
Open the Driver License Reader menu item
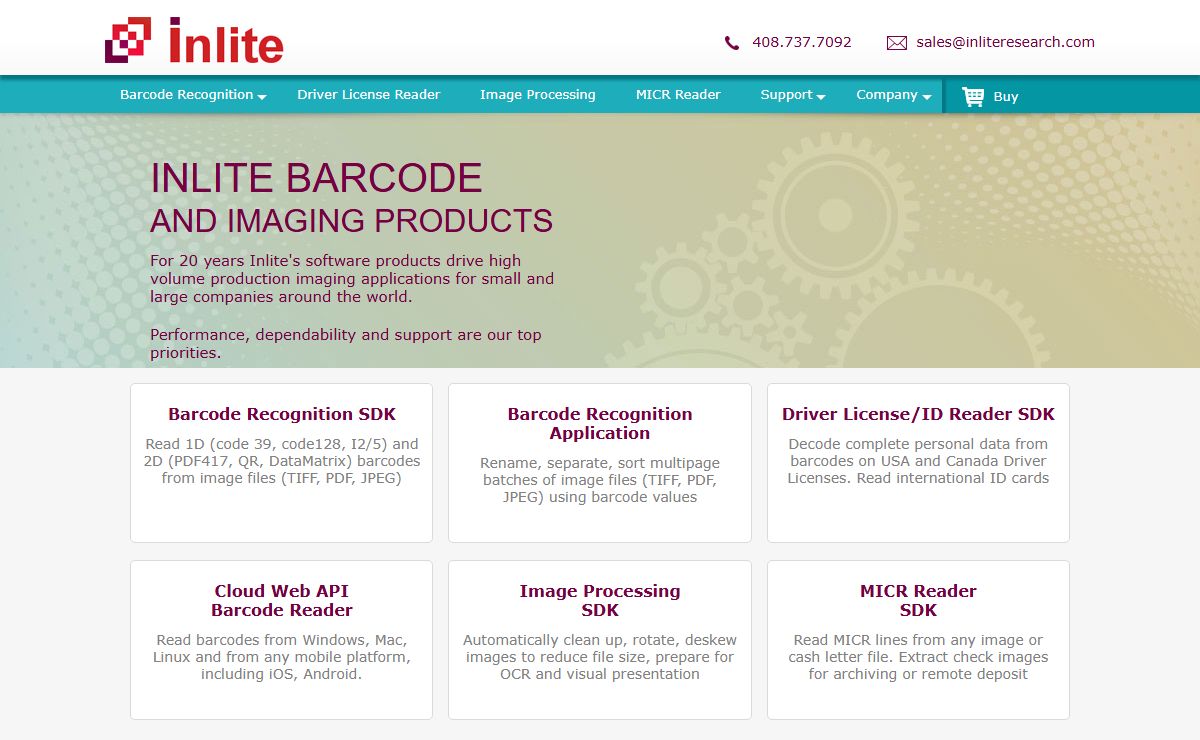(x=369, y=95)
